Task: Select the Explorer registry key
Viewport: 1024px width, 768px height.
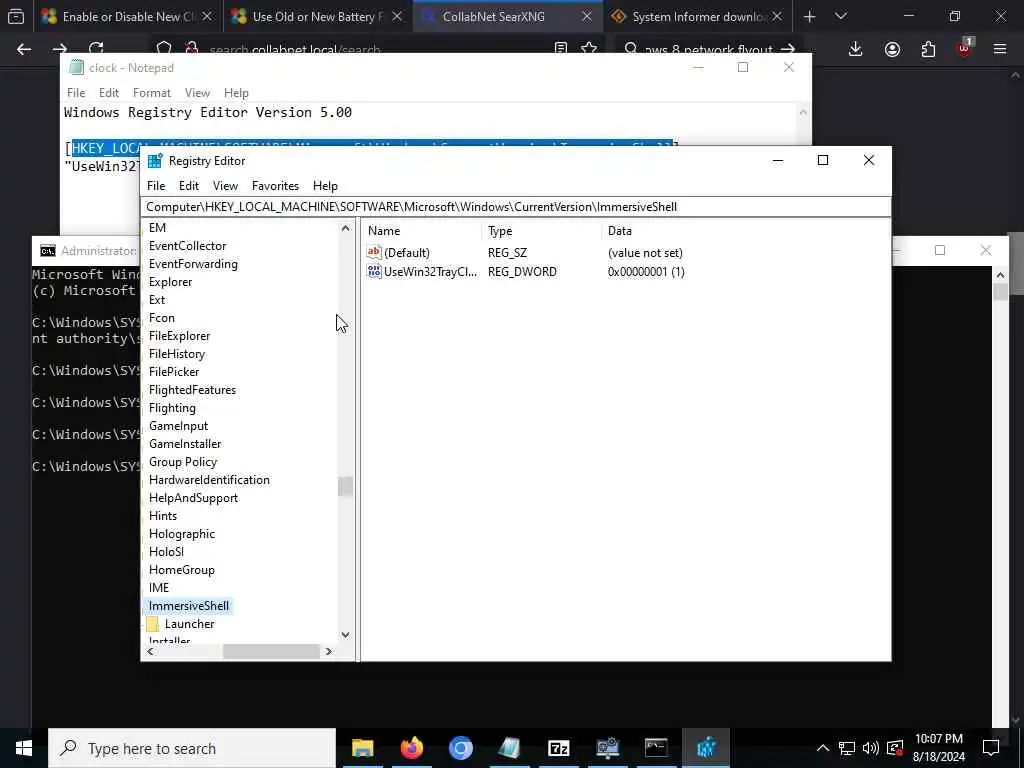Action: click(170, 282)
